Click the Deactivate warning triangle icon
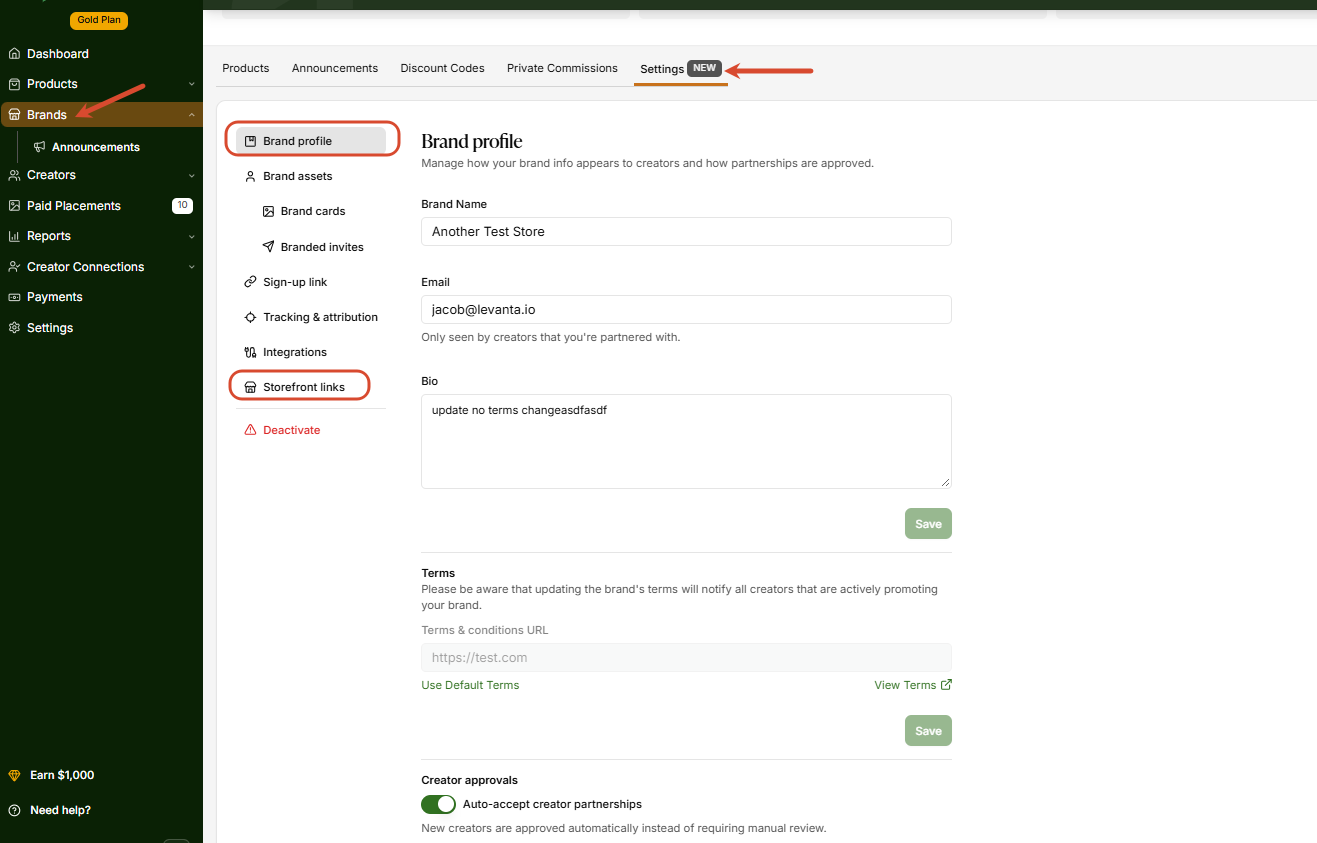The image size is (1317, 843). pyautogui.click(x=250, y=430)
